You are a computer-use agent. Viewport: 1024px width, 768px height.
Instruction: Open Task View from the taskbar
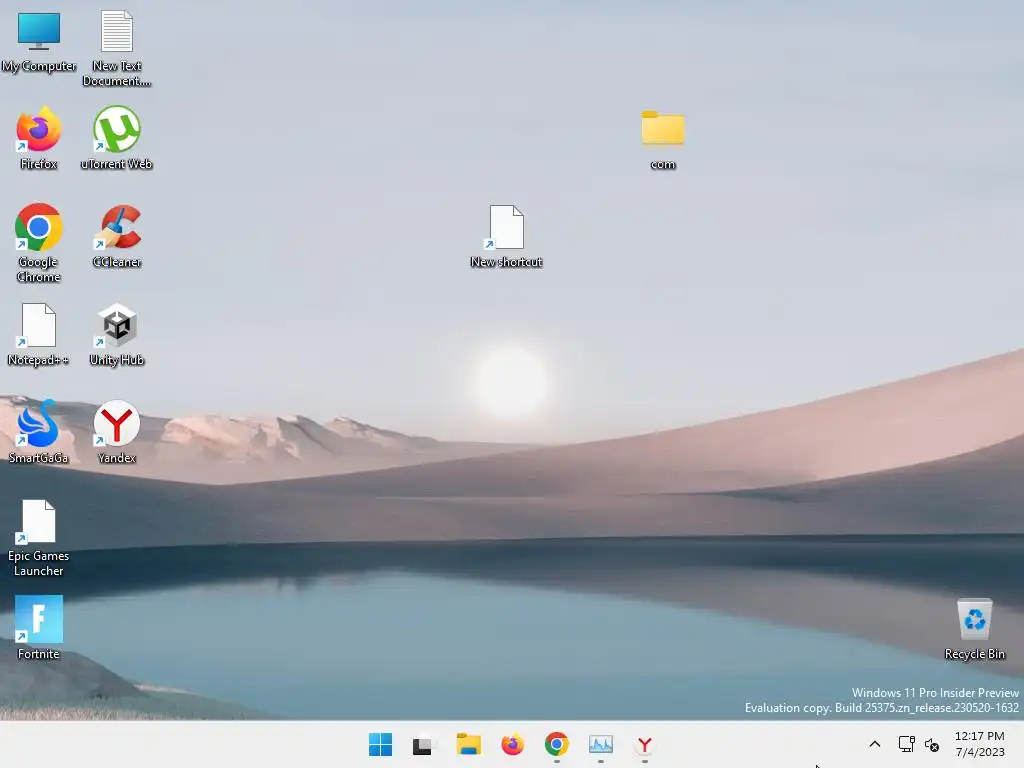tap(423, 744)
